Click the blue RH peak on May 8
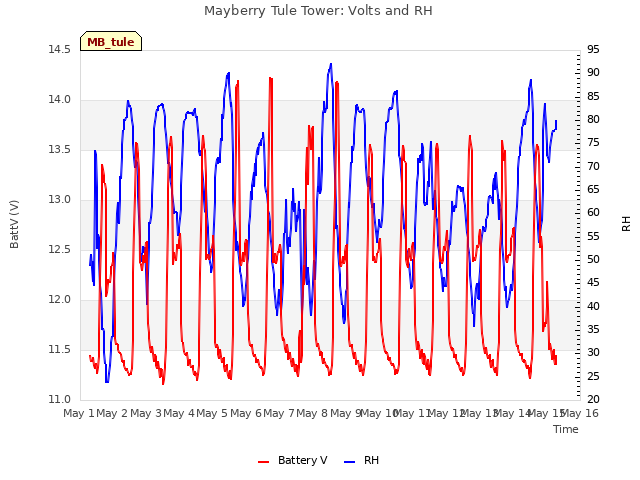 pos(331,64)
